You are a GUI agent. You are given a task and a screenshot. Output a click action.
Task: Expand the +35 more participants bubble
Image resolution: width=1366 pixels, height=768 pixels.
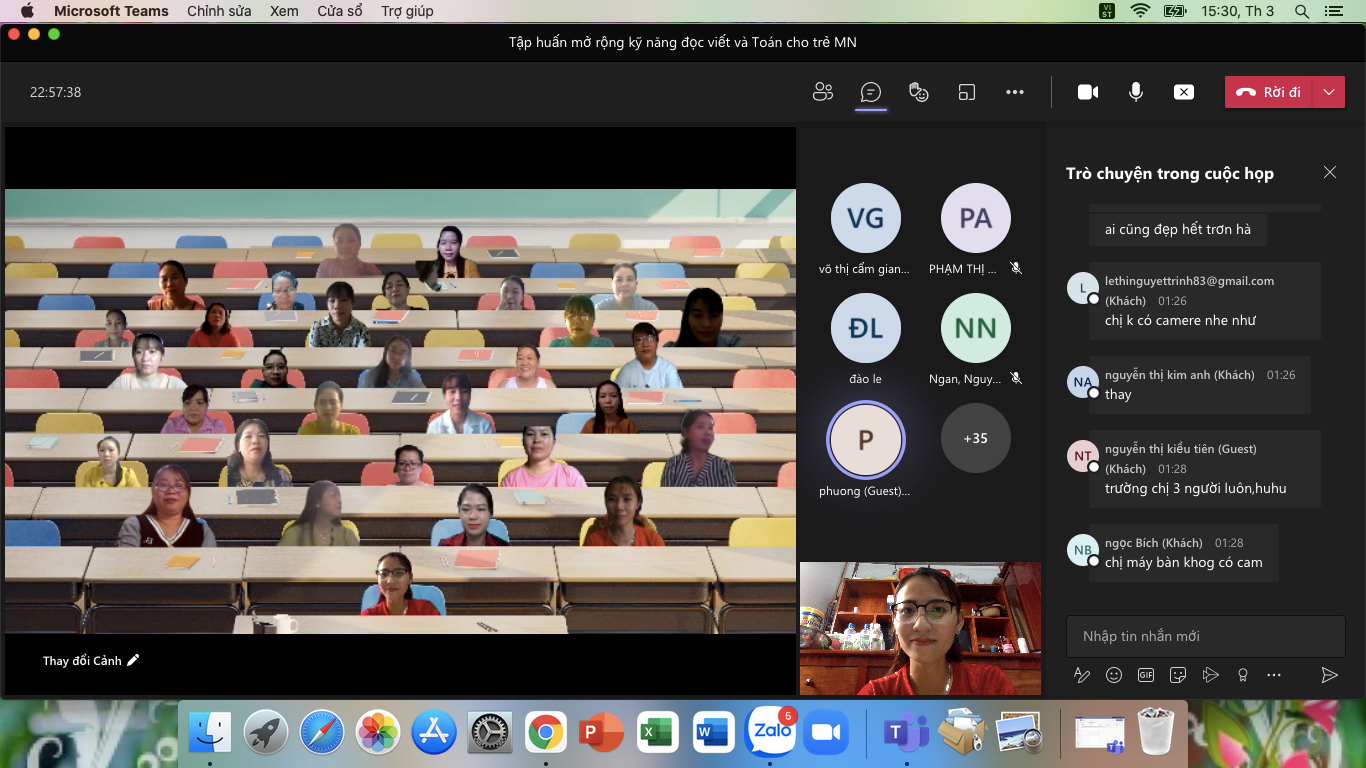pos(975,438)
